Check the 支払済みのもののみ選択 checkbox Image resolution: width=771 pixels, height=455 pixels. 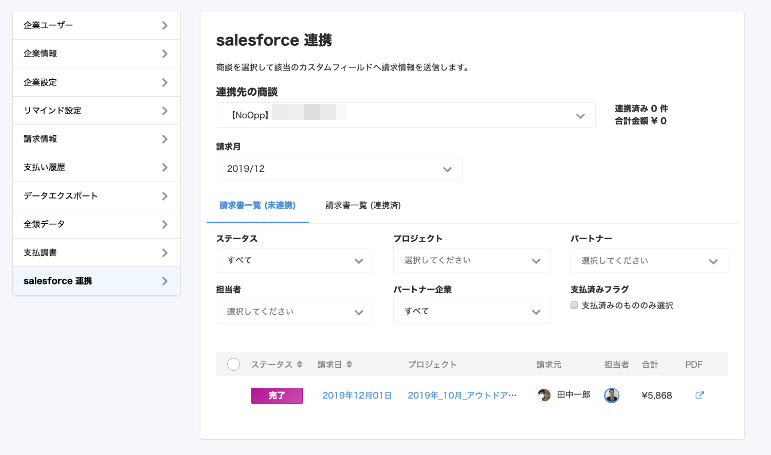[x=574, y=305]
